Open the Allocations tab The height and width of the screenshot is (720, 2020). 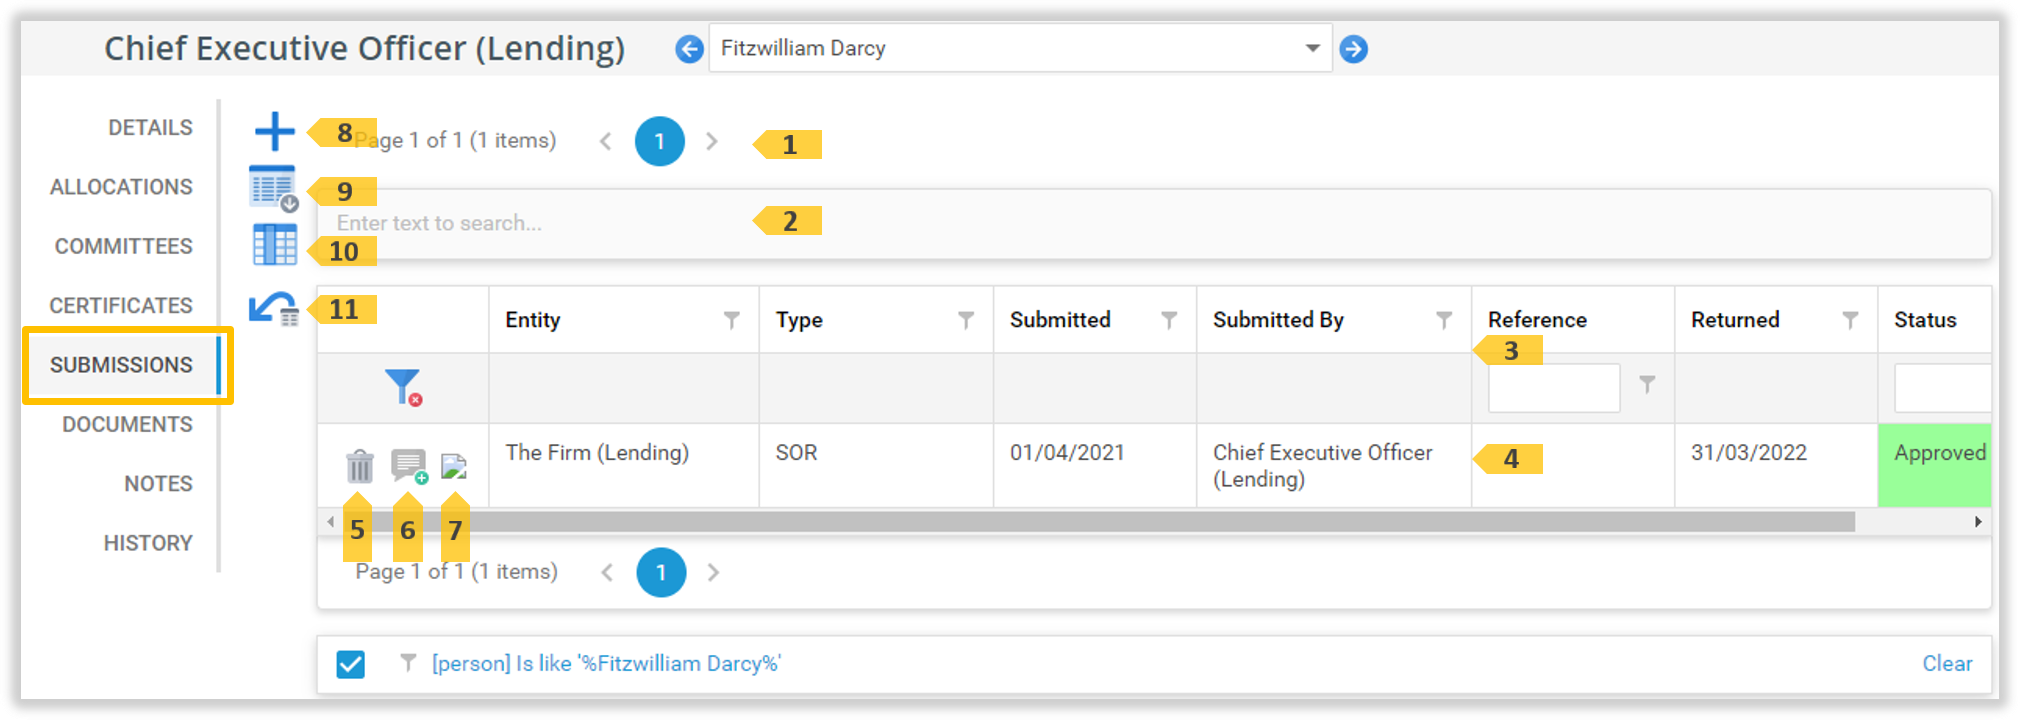pyautogui.click(x=121, y=187)
